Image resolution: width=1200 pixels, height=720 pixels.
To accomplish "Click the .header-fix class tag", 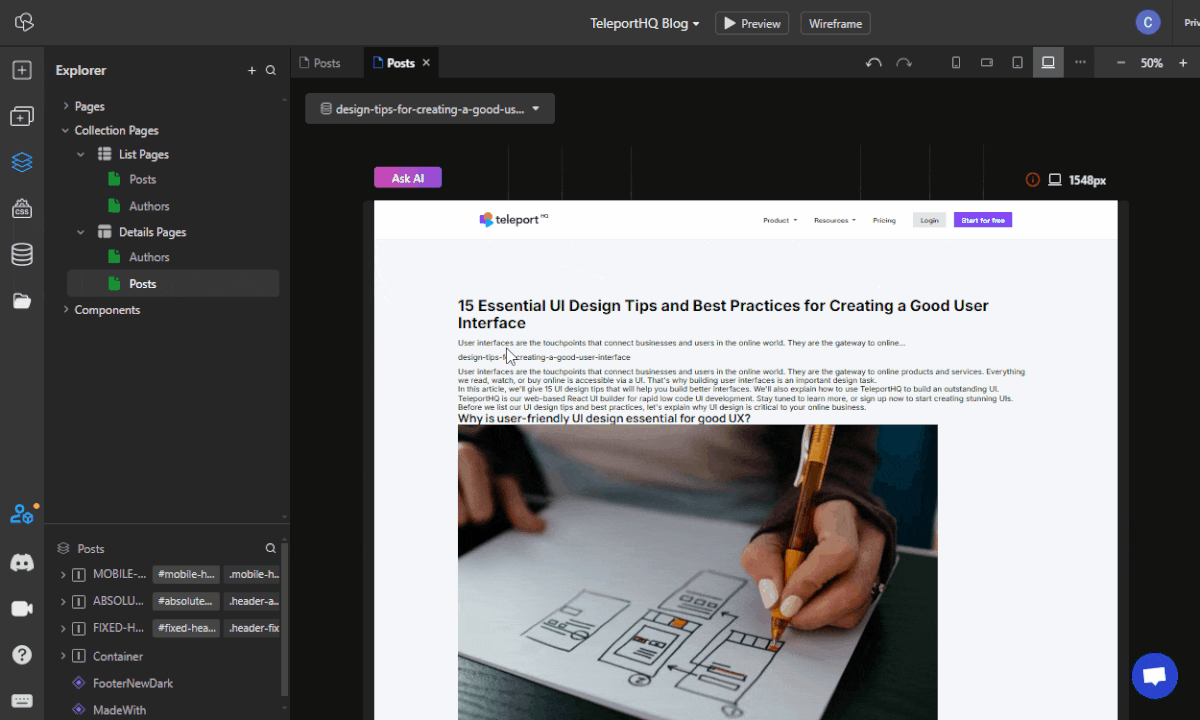I will [x=254, y=628].
